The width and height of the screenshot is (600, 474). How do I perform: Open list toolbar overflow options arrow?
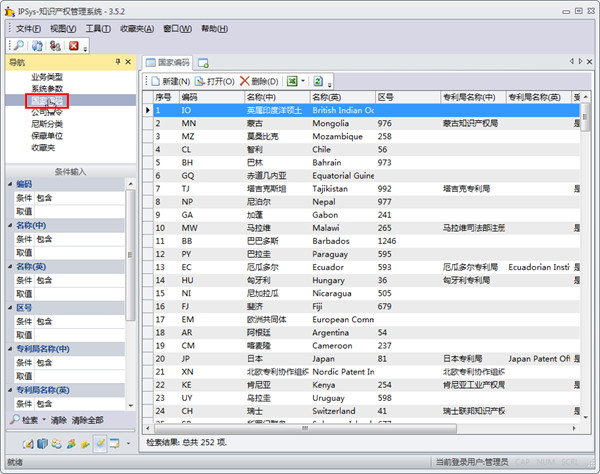(329, 84)
